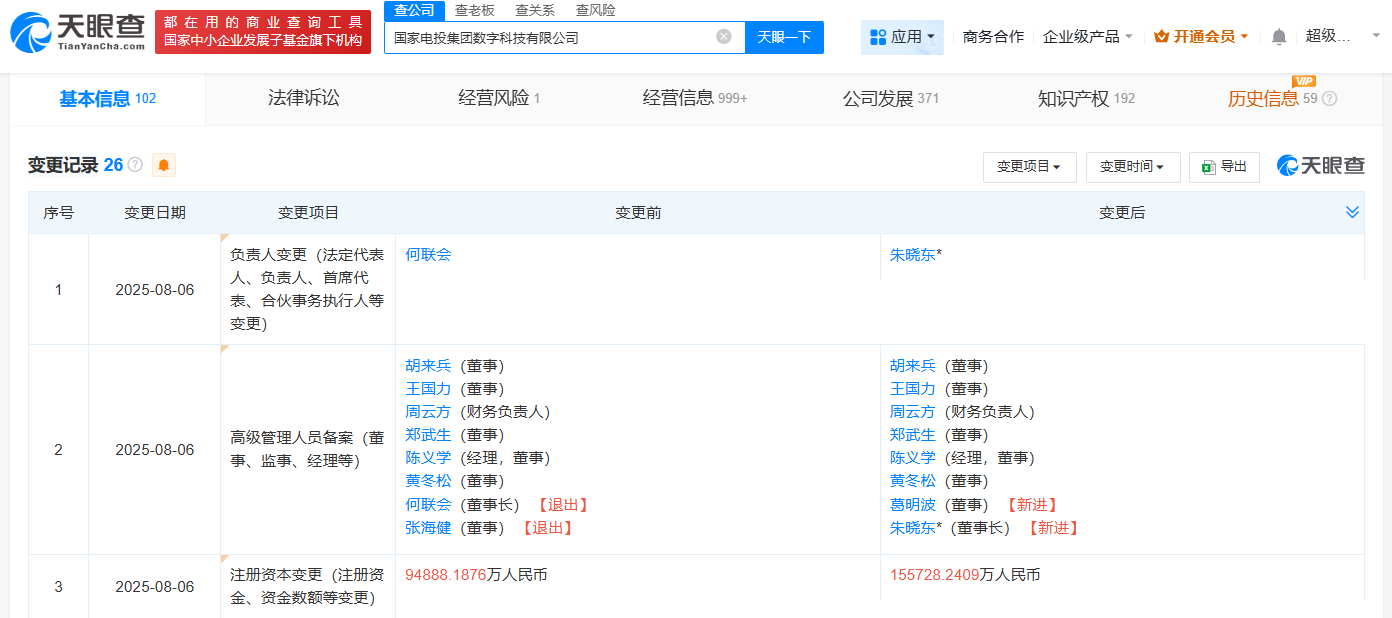
Task: Open 何联会 person profile link
Action: tap(429, 254)
